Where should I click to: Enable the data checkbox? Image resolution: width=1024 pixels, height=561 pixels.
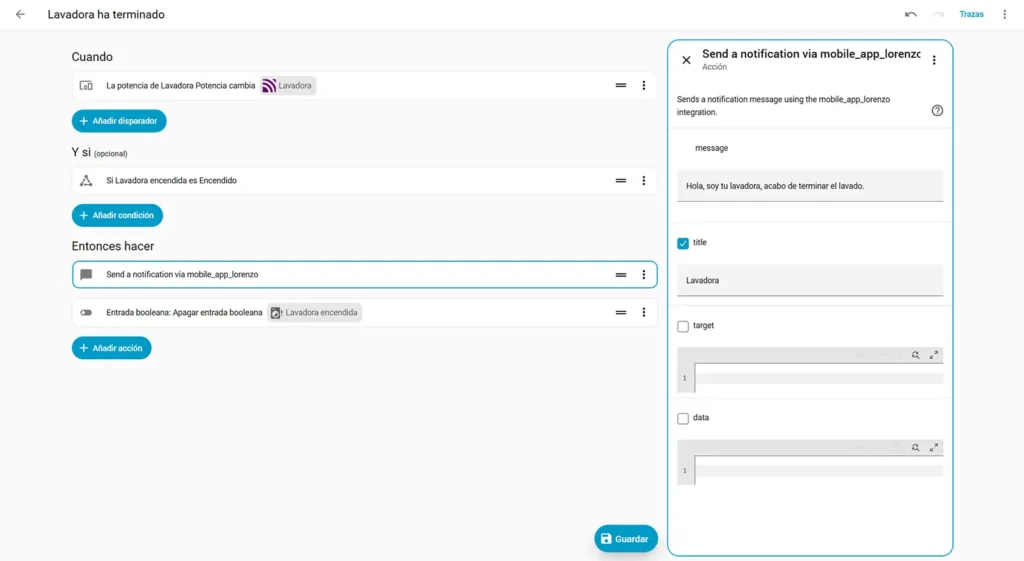click(683, 419)
